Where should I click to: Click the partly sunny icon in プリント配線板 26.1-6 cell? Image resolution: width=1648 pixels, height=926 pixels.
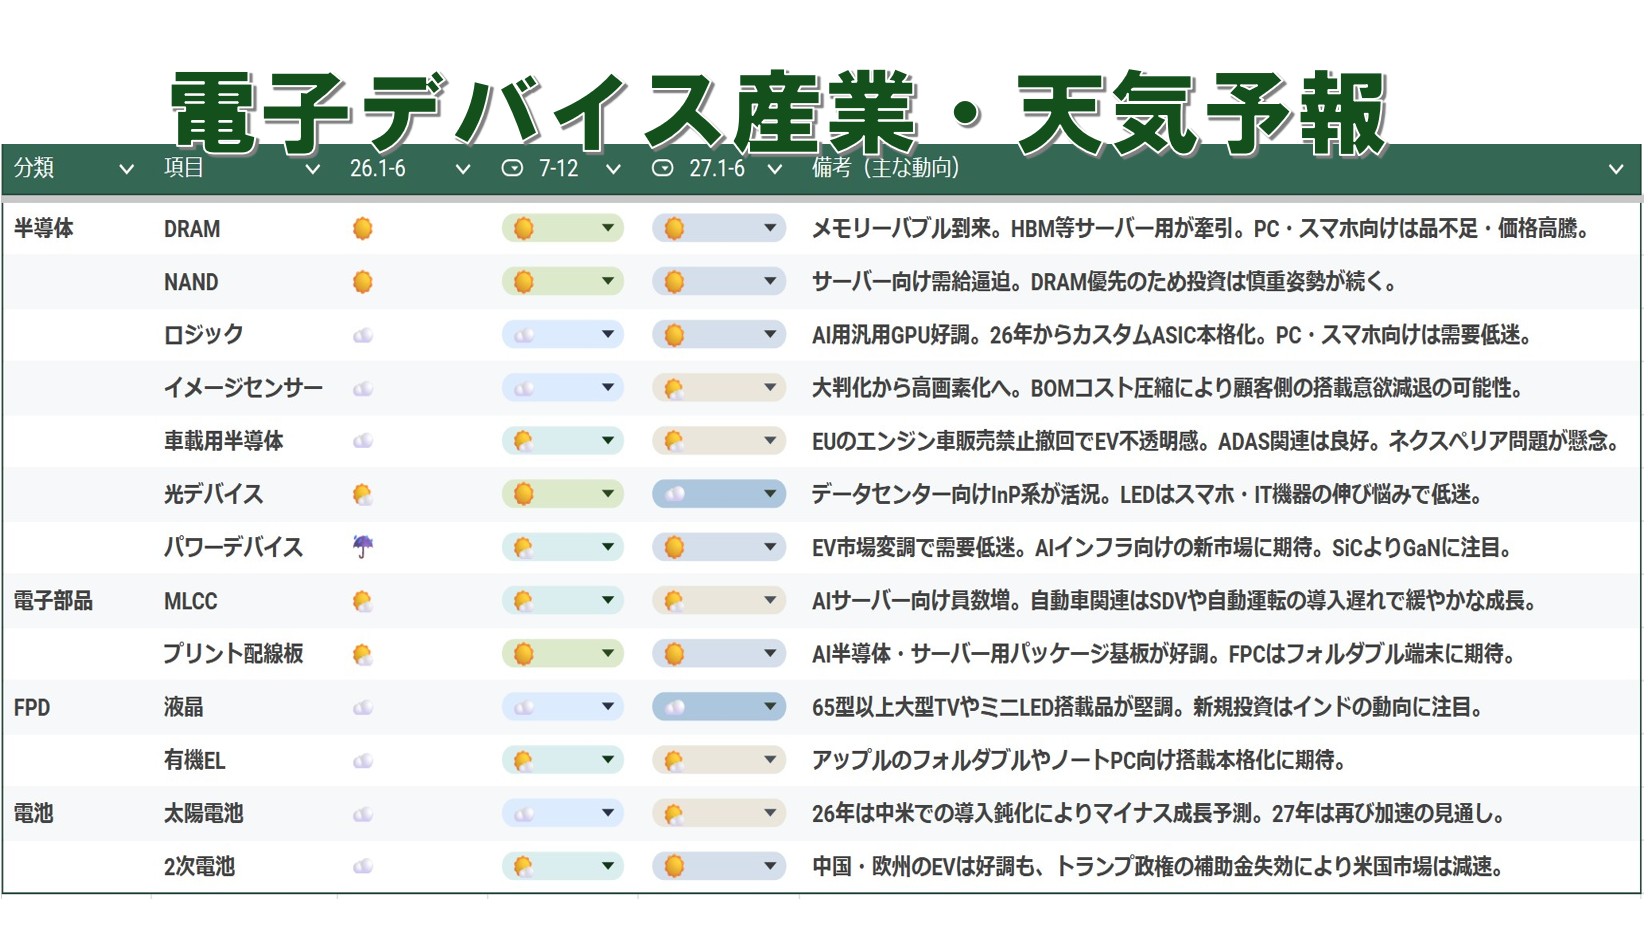point(363,654)
